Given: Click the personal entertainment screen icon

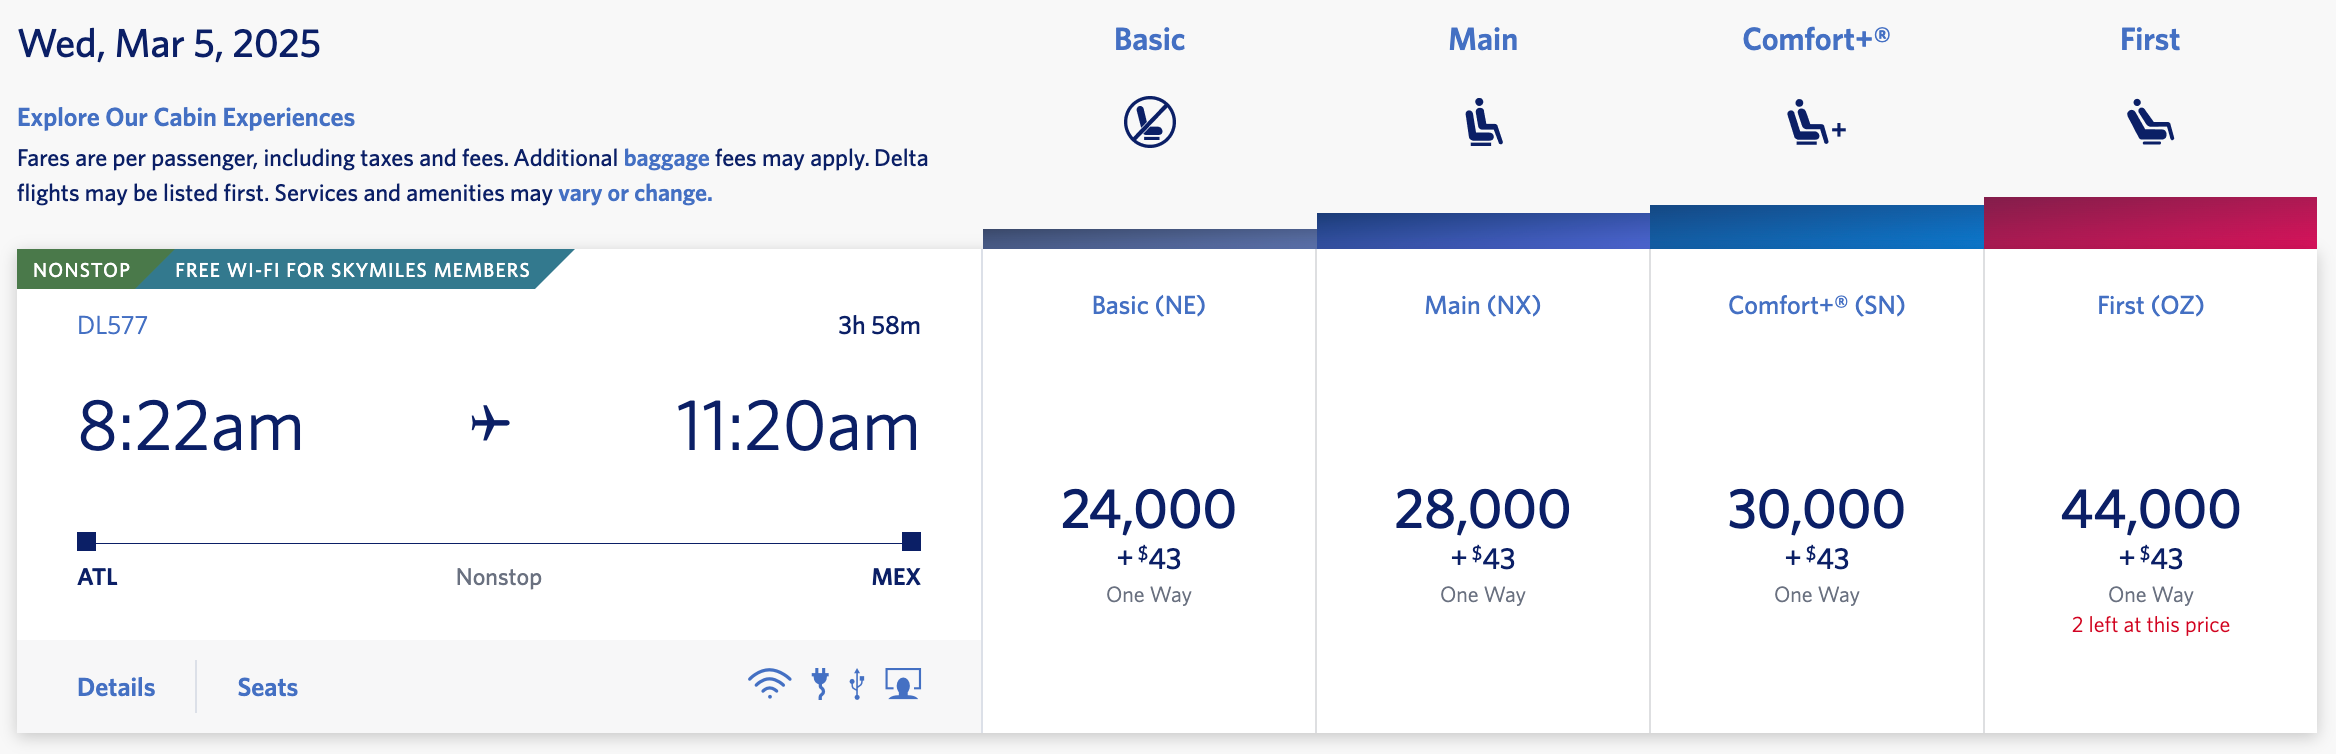Looking at the screenshot, I should pyautogui.click(x=903, y=684).
